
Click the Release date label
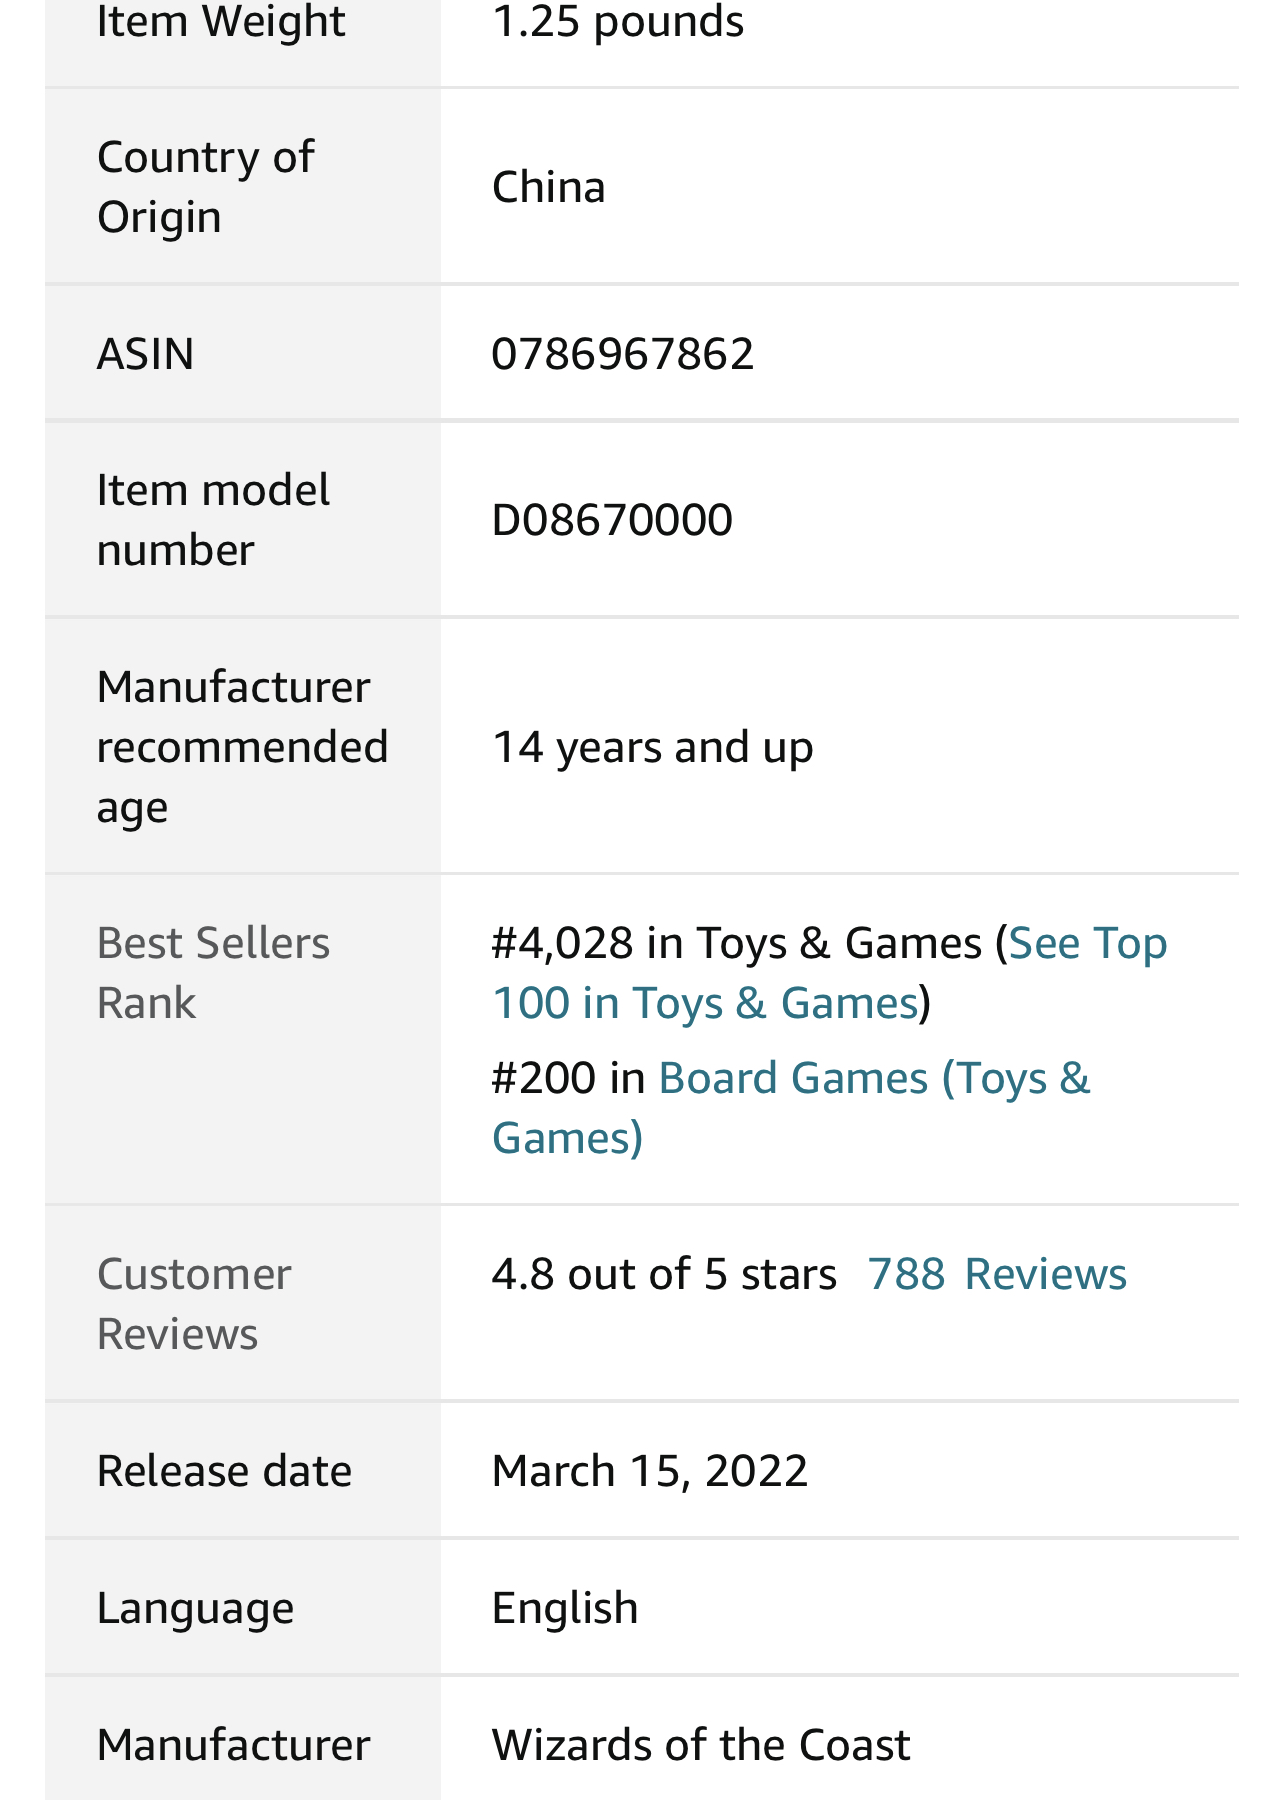tap(224, 1471)
